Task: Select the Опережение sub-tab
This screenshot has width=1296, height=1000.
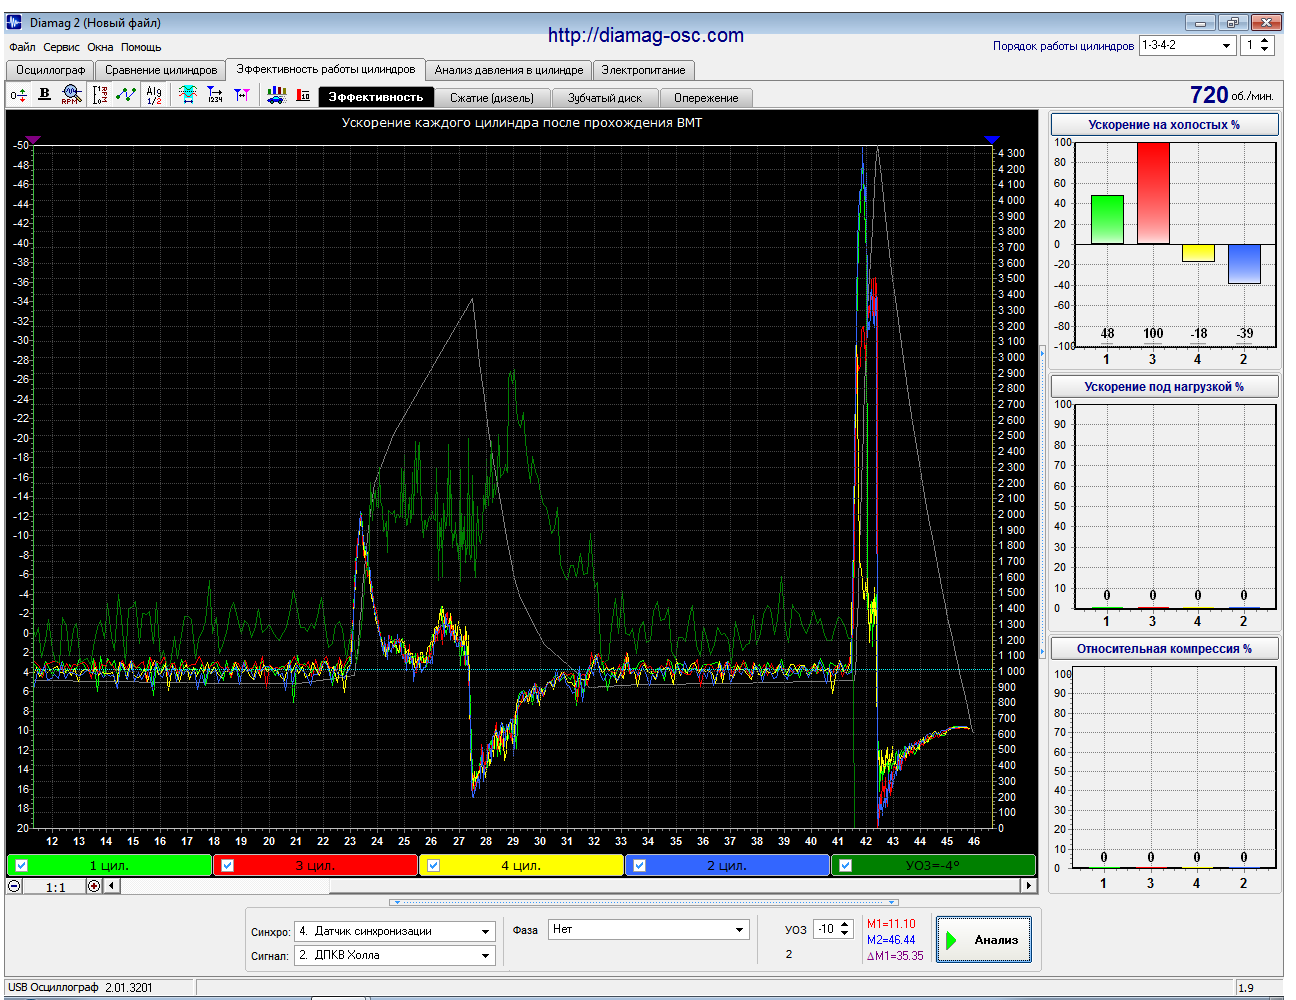Action: pos(706,98)
